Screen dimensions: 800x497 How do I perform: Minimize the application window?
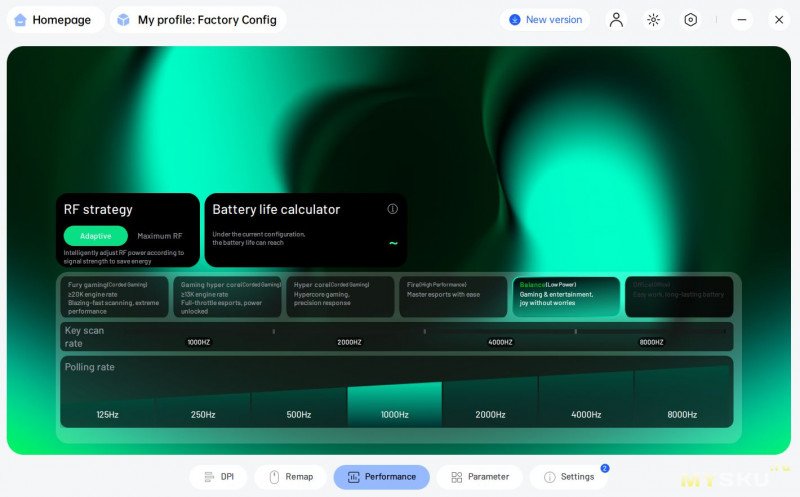pyautogui.click(x=741, y=20)
